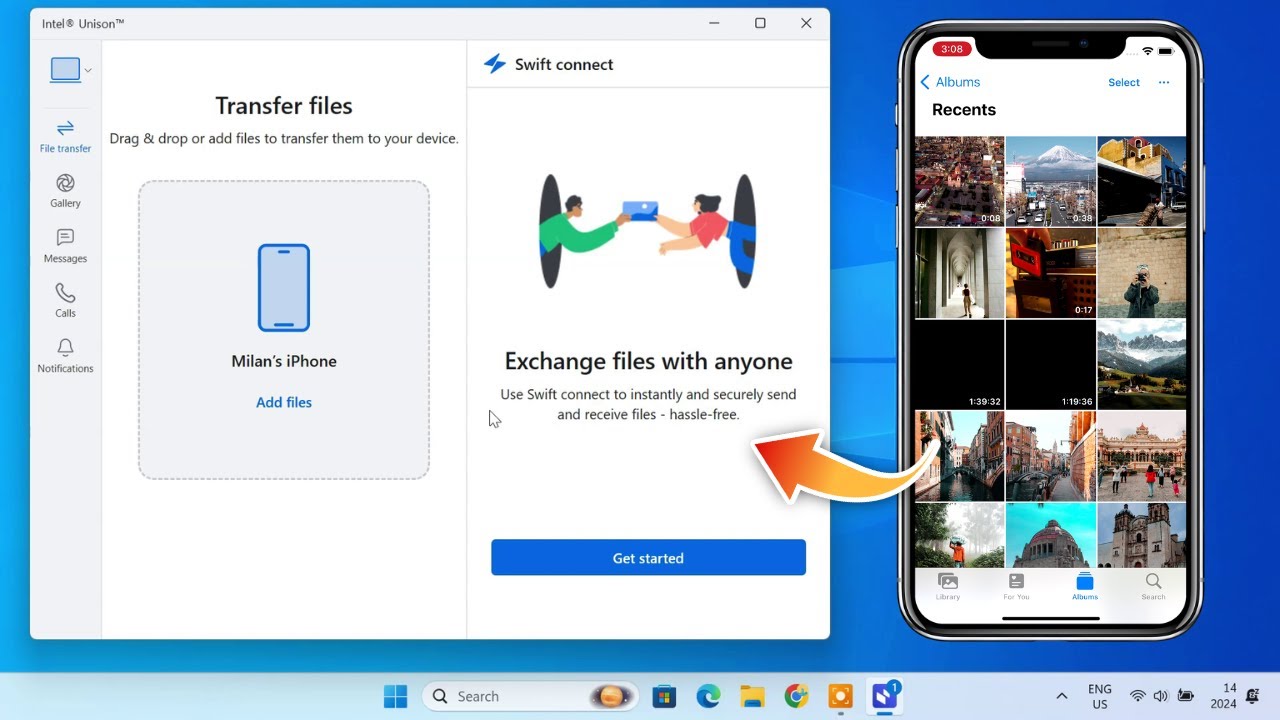This screenshot has height=720, width=1280.
Task: Open the File transfer section
Action: coord(65,136)
